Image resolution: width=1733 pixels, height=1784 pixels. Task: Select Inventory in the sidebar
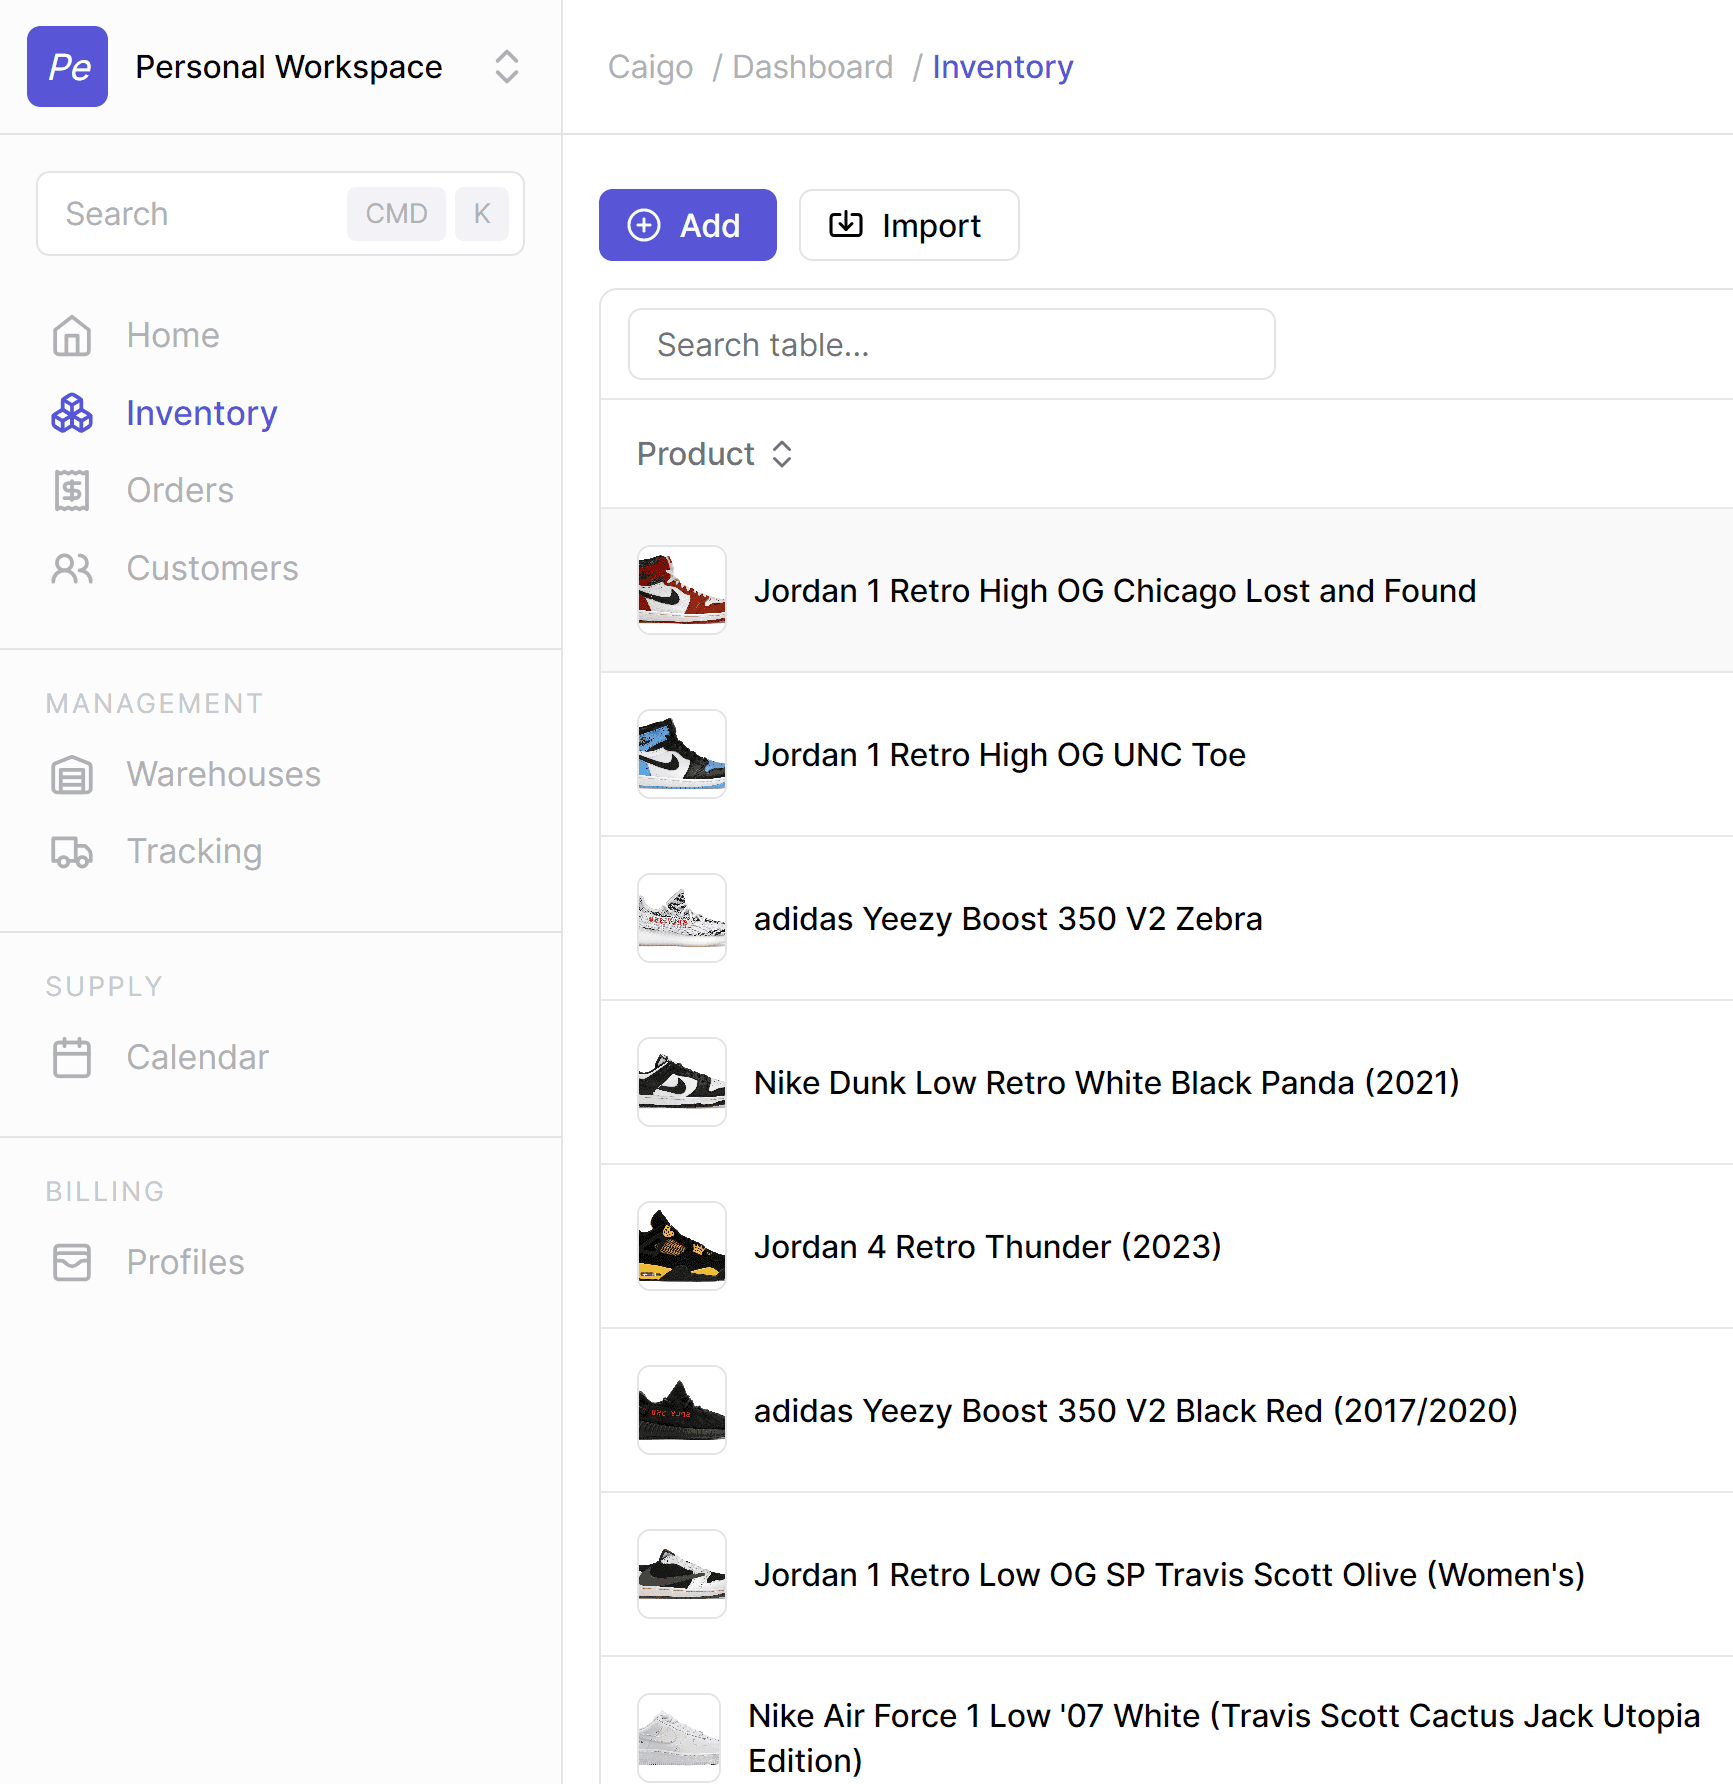tap(202, 413)
